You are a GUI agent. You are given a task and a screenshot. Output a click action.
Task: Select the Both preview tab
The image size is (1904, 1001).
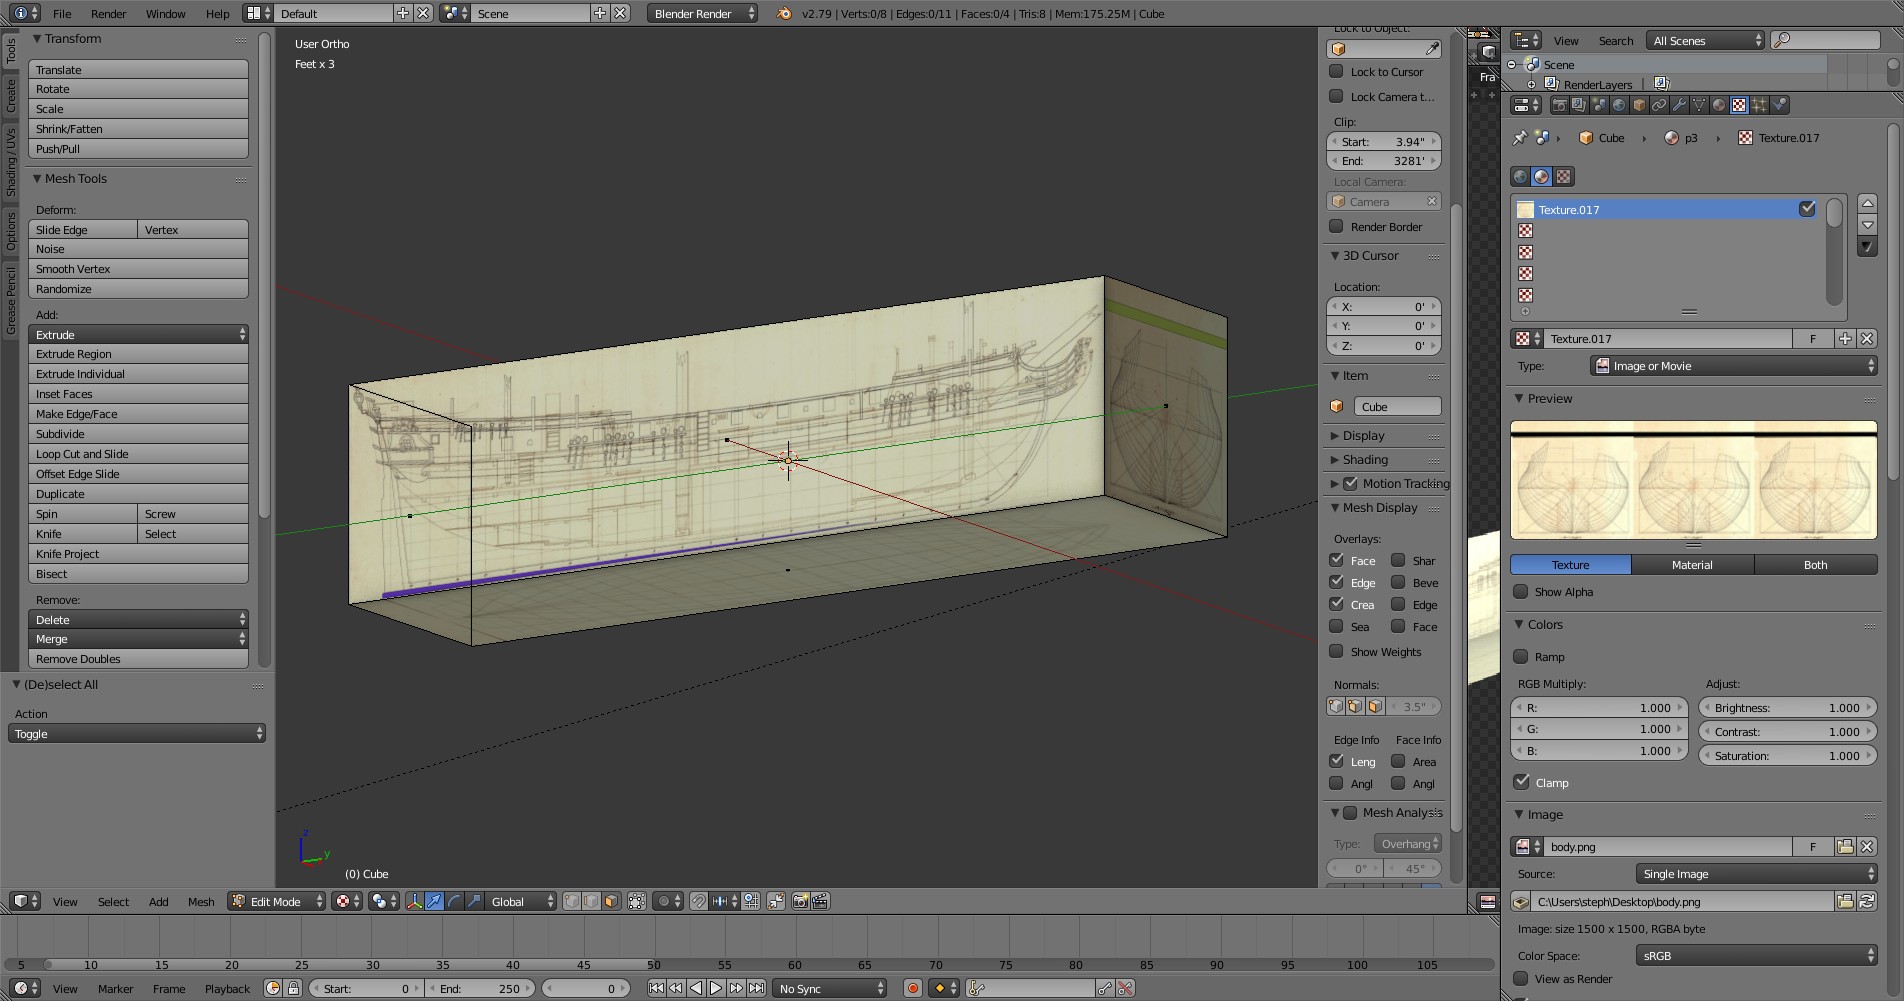coord(1815,565)
